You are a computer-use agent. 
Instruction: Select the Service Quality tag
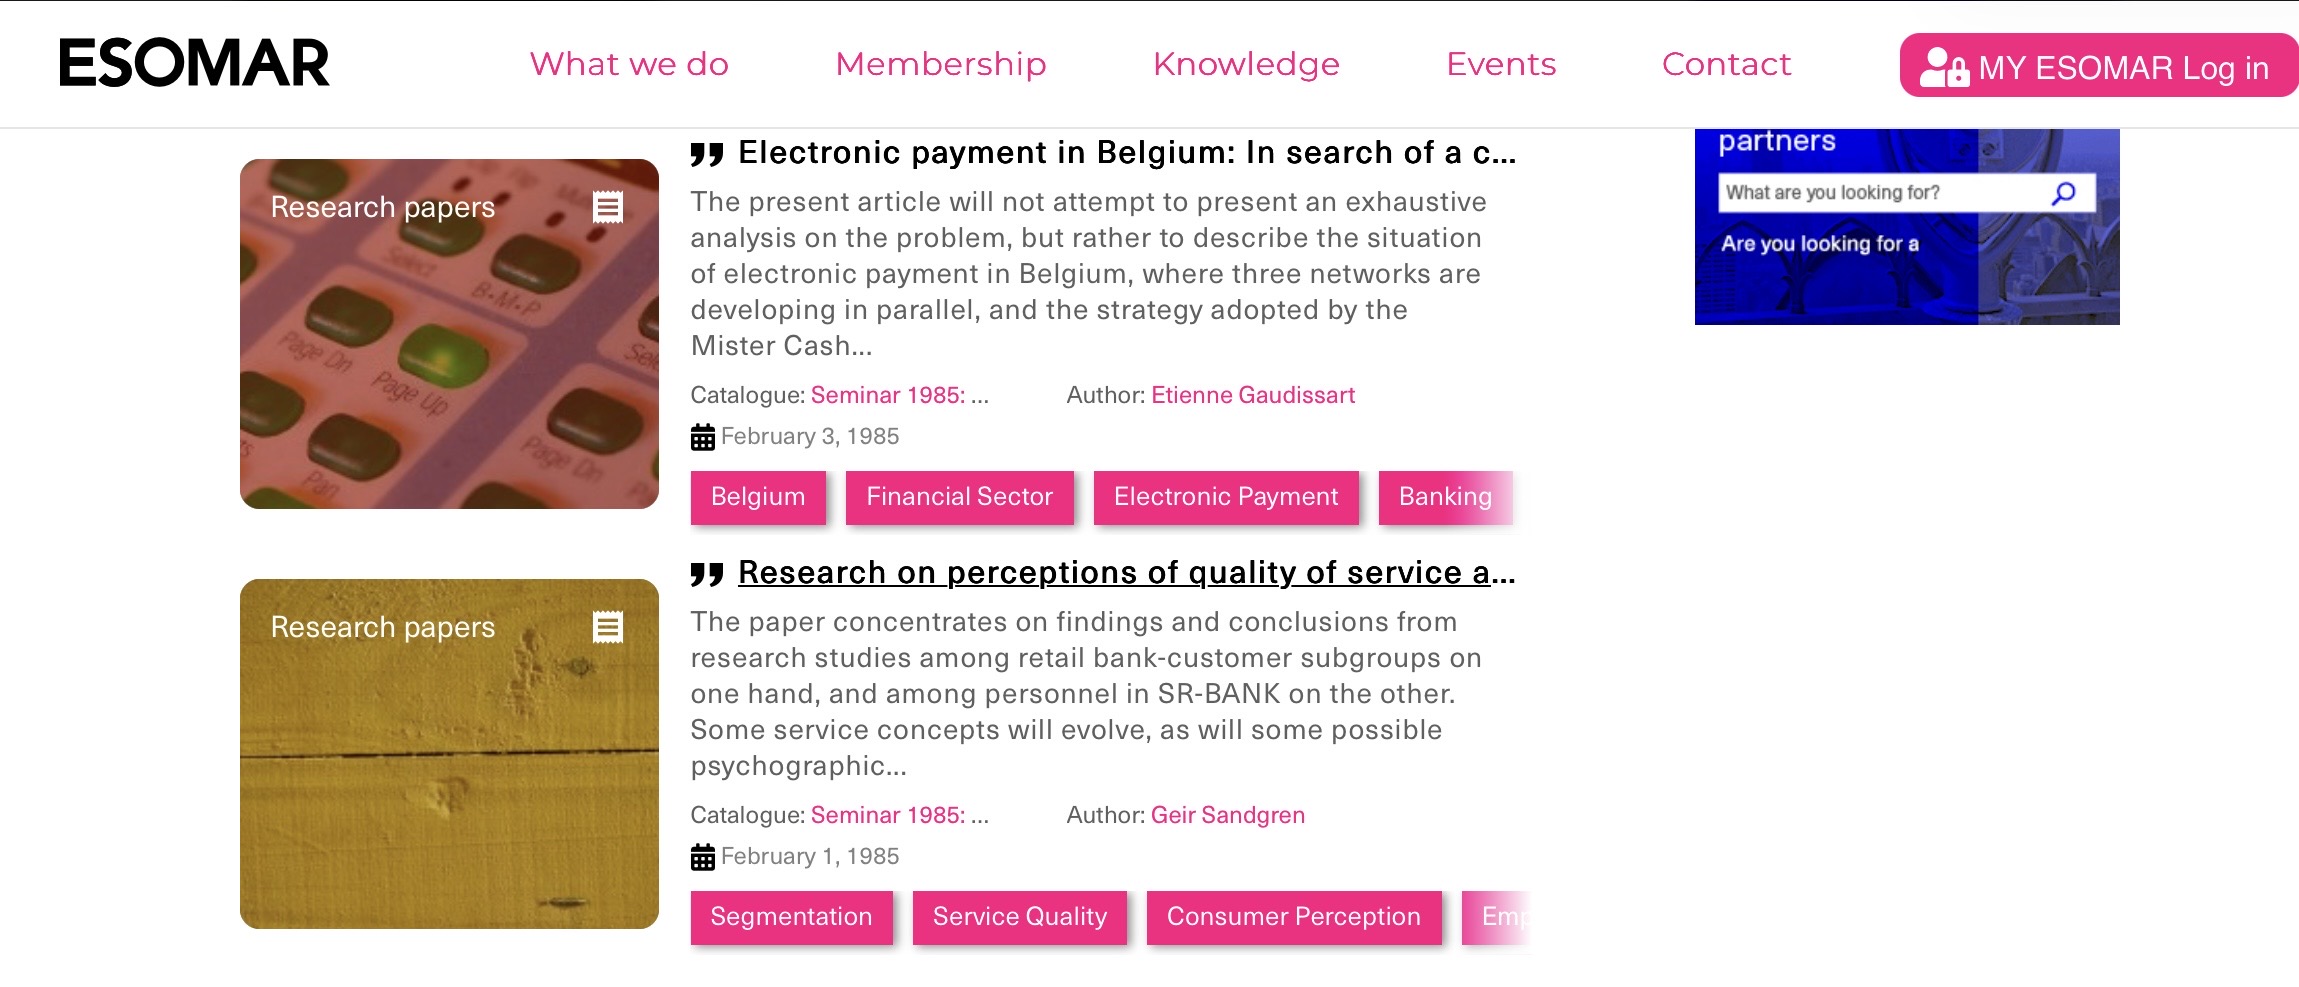coord(1019,917)
